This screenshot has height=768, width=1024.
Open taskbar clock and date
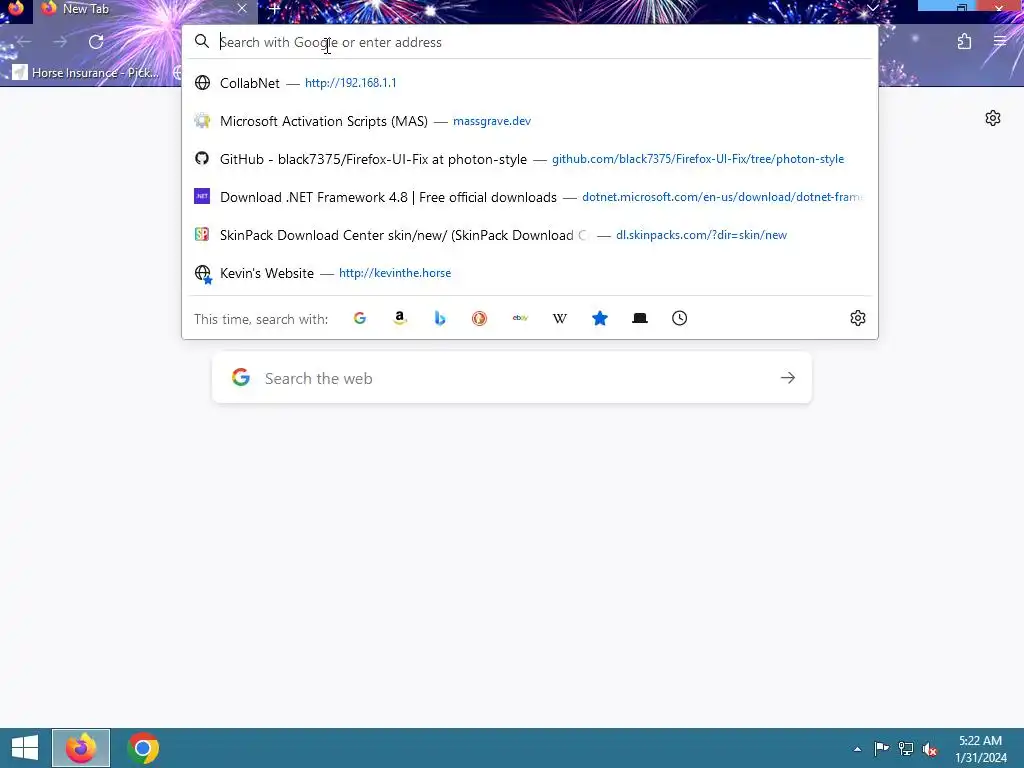coord(981,748)
